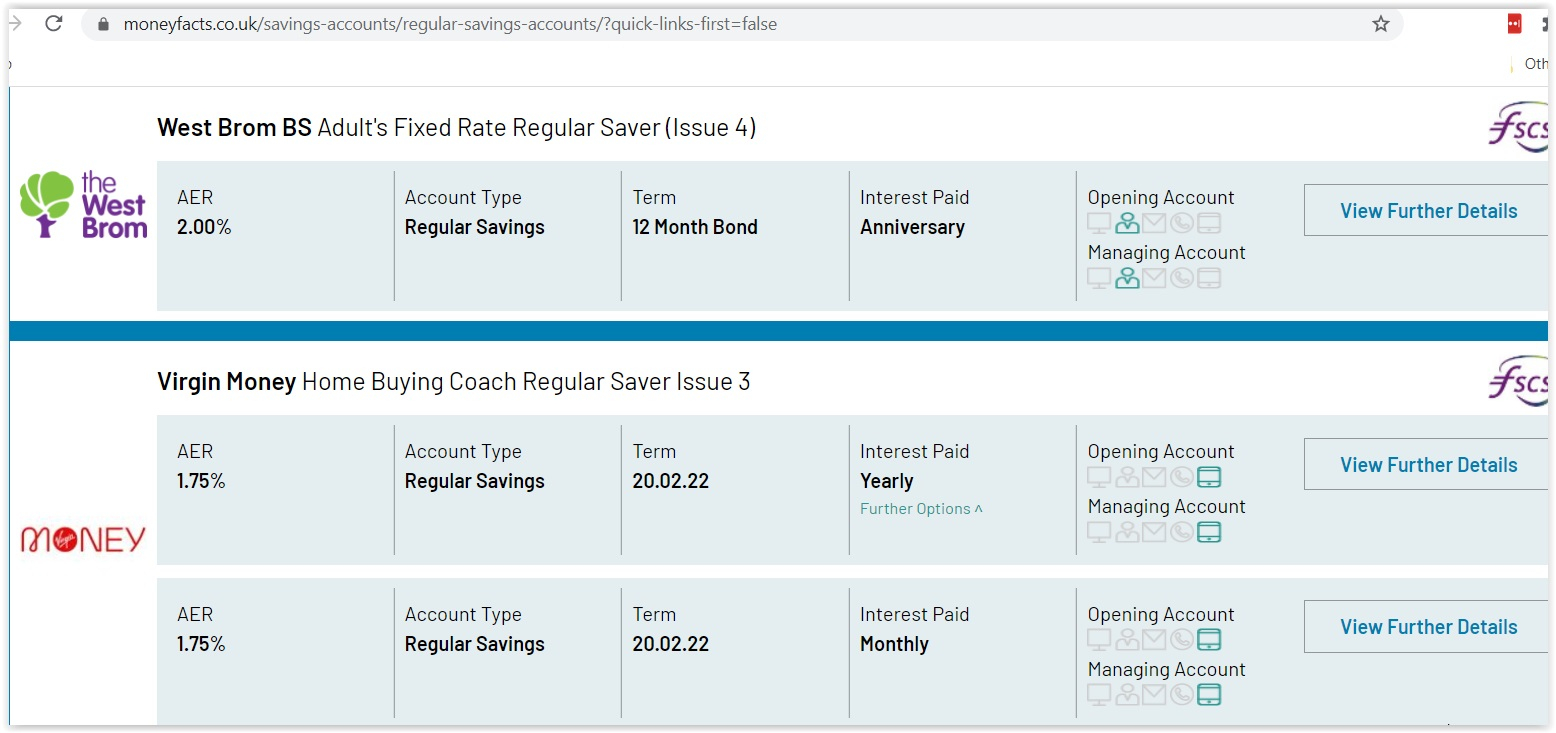Select 1.75% AER in the Yearly row
The height and width of the screenshot is (733, 1556).
tap(201, 481)
